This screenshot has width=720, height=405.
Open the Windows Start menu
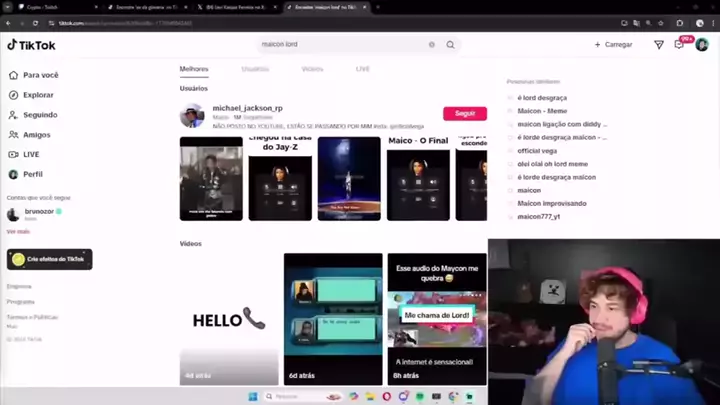(x=253, y=396)
